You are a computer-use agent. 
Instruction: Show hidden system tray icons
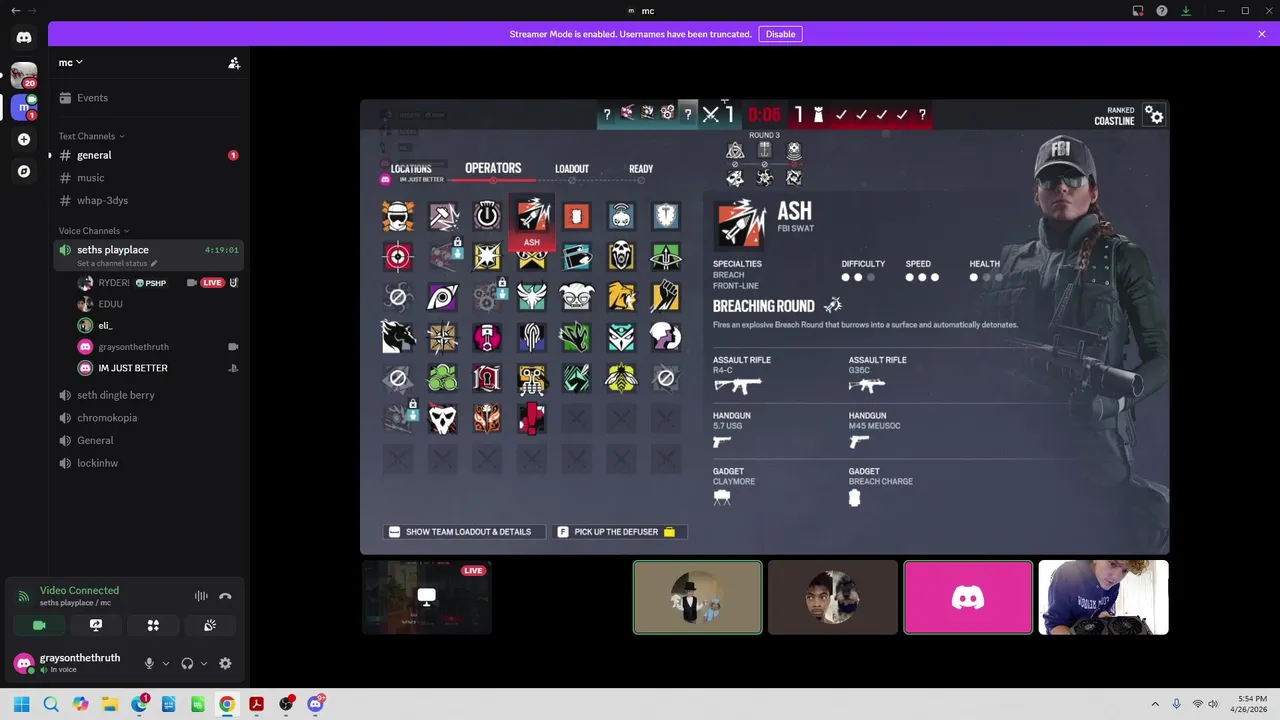click(x=1155, y=704)
